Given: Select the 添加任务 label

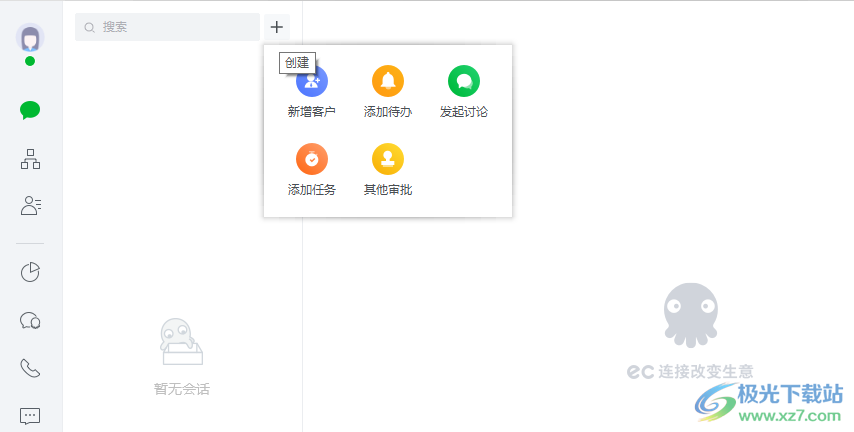Looking at the screenshot, I should (312, 190).
